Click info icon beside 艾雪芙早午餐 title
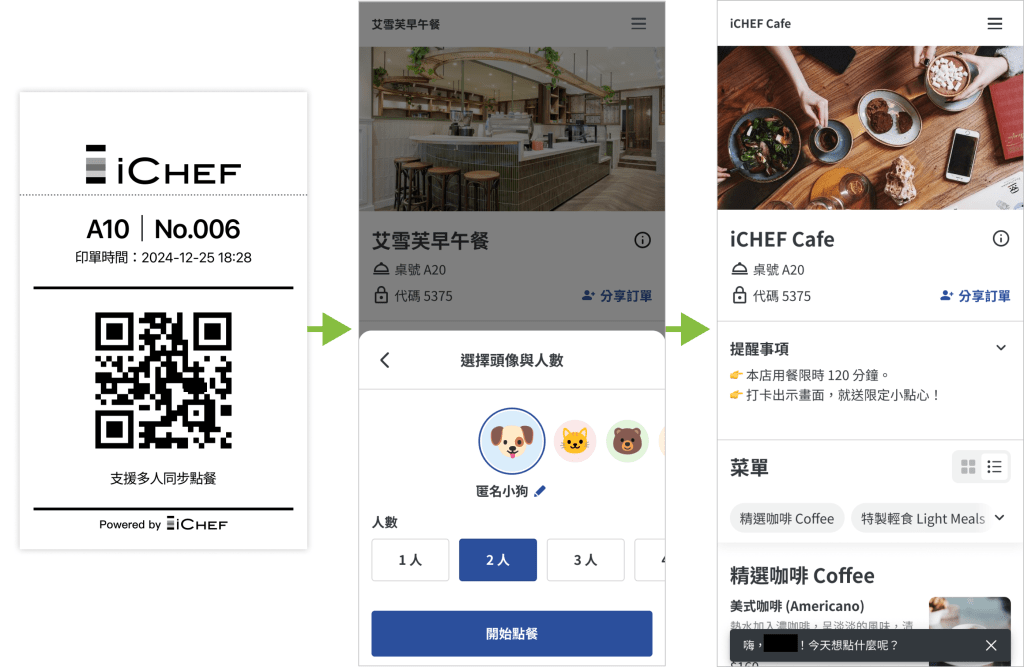The height and width of the screenshot is (667, 1024). pos(642,240)
